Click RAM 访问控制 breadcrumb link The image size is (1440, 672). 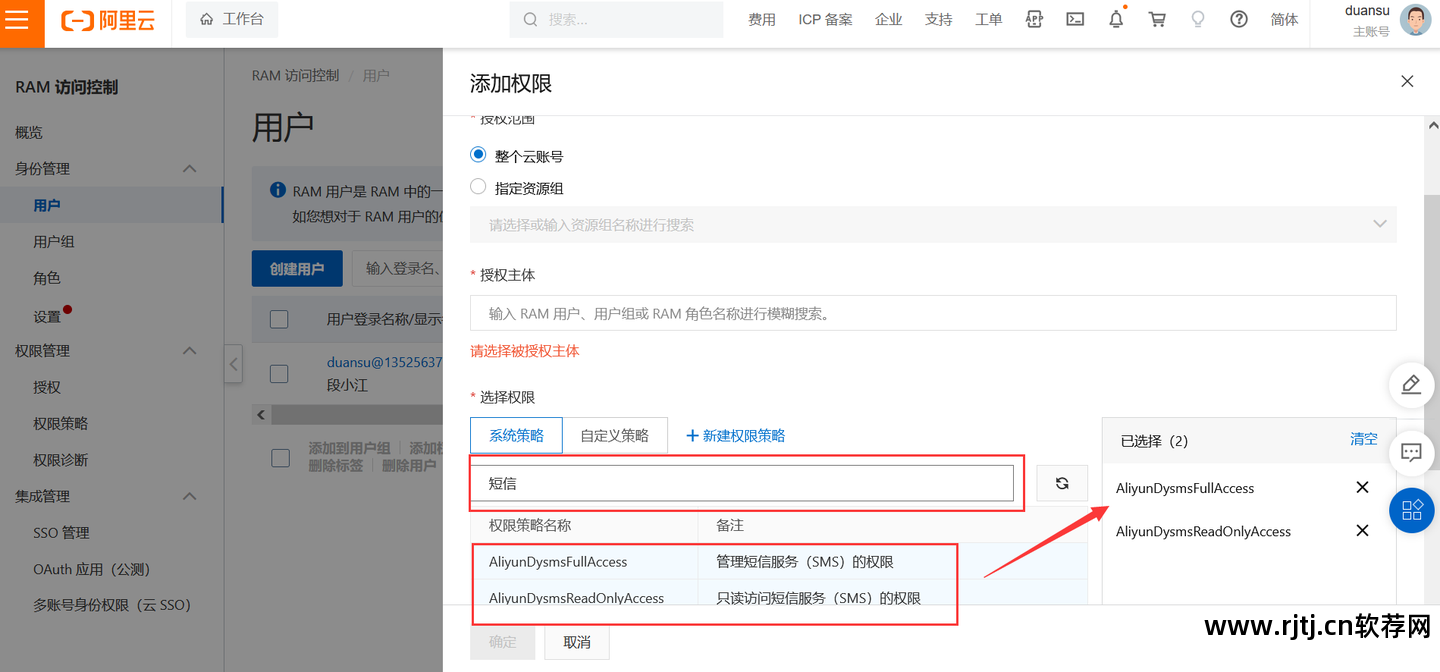(x=295, y=75)
